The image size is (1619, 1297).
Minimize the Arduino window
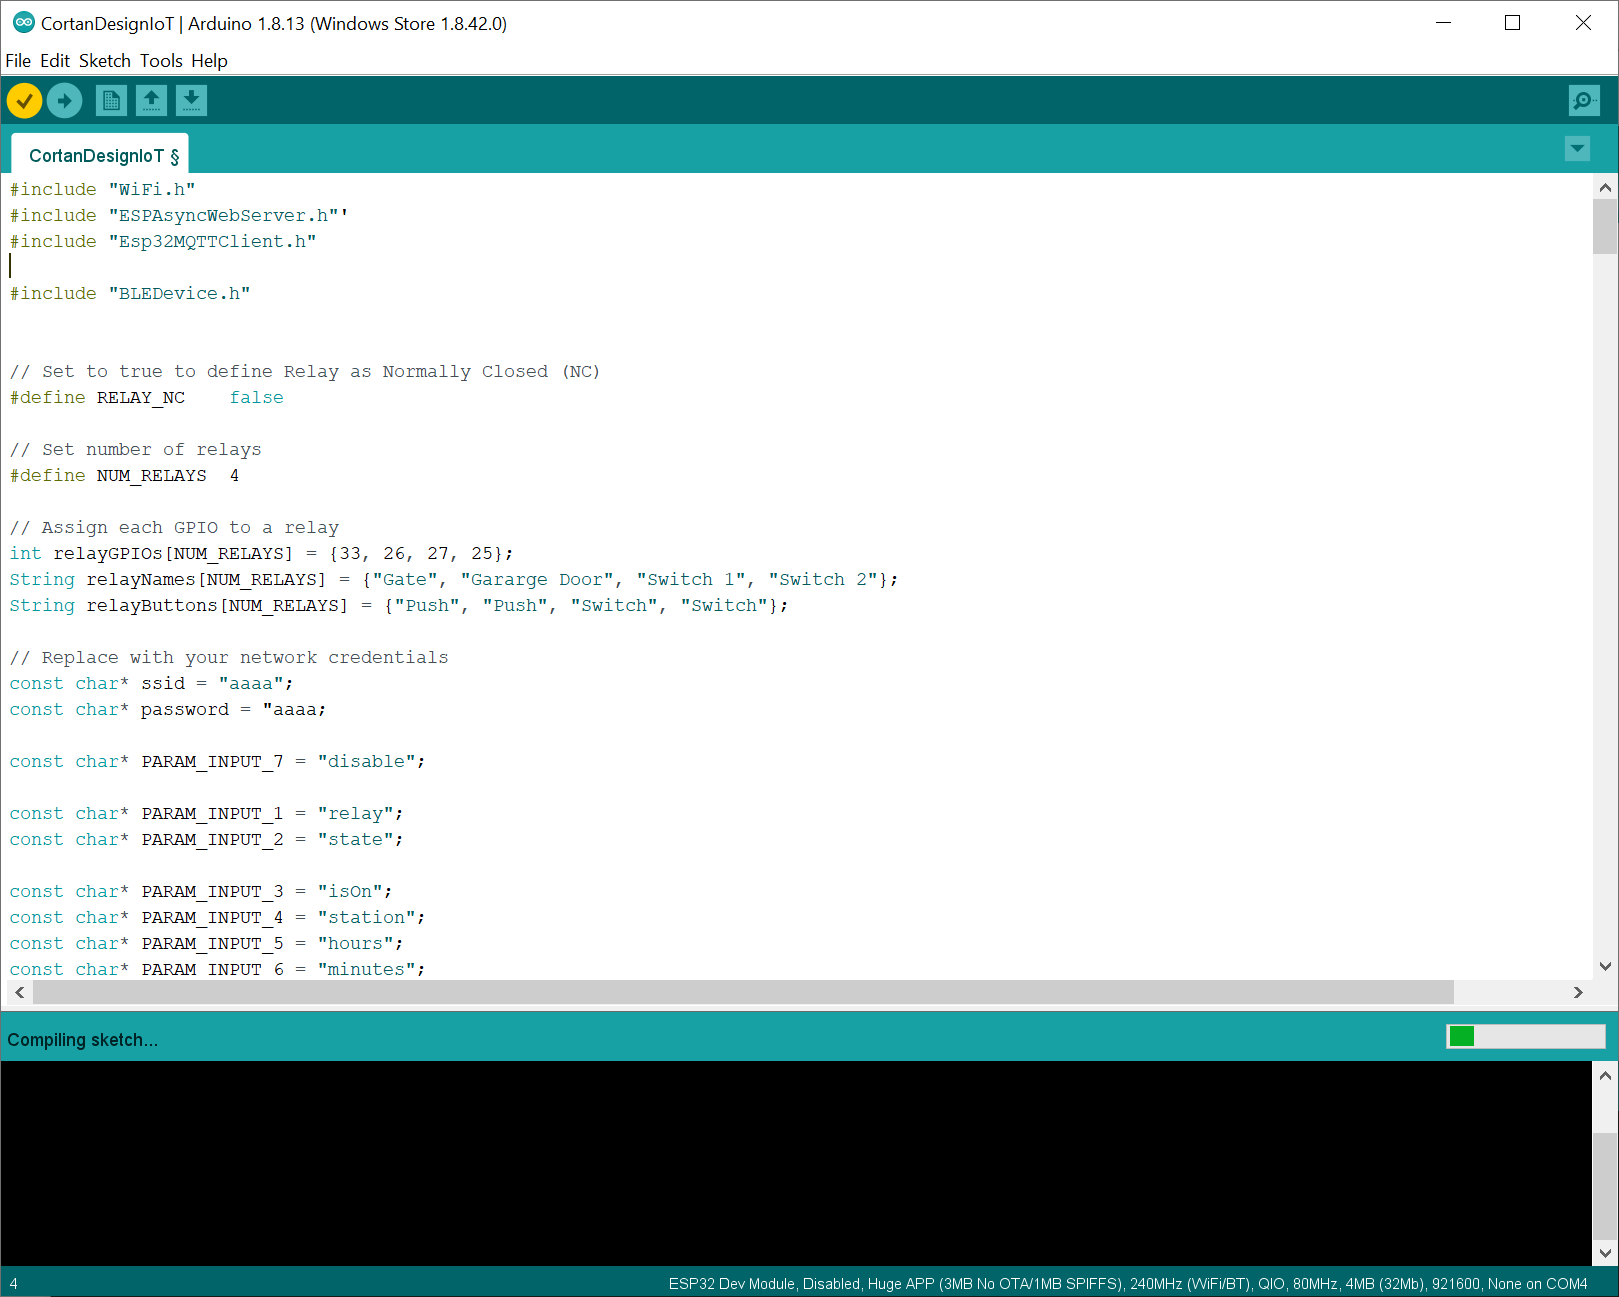click(1443, 22)
